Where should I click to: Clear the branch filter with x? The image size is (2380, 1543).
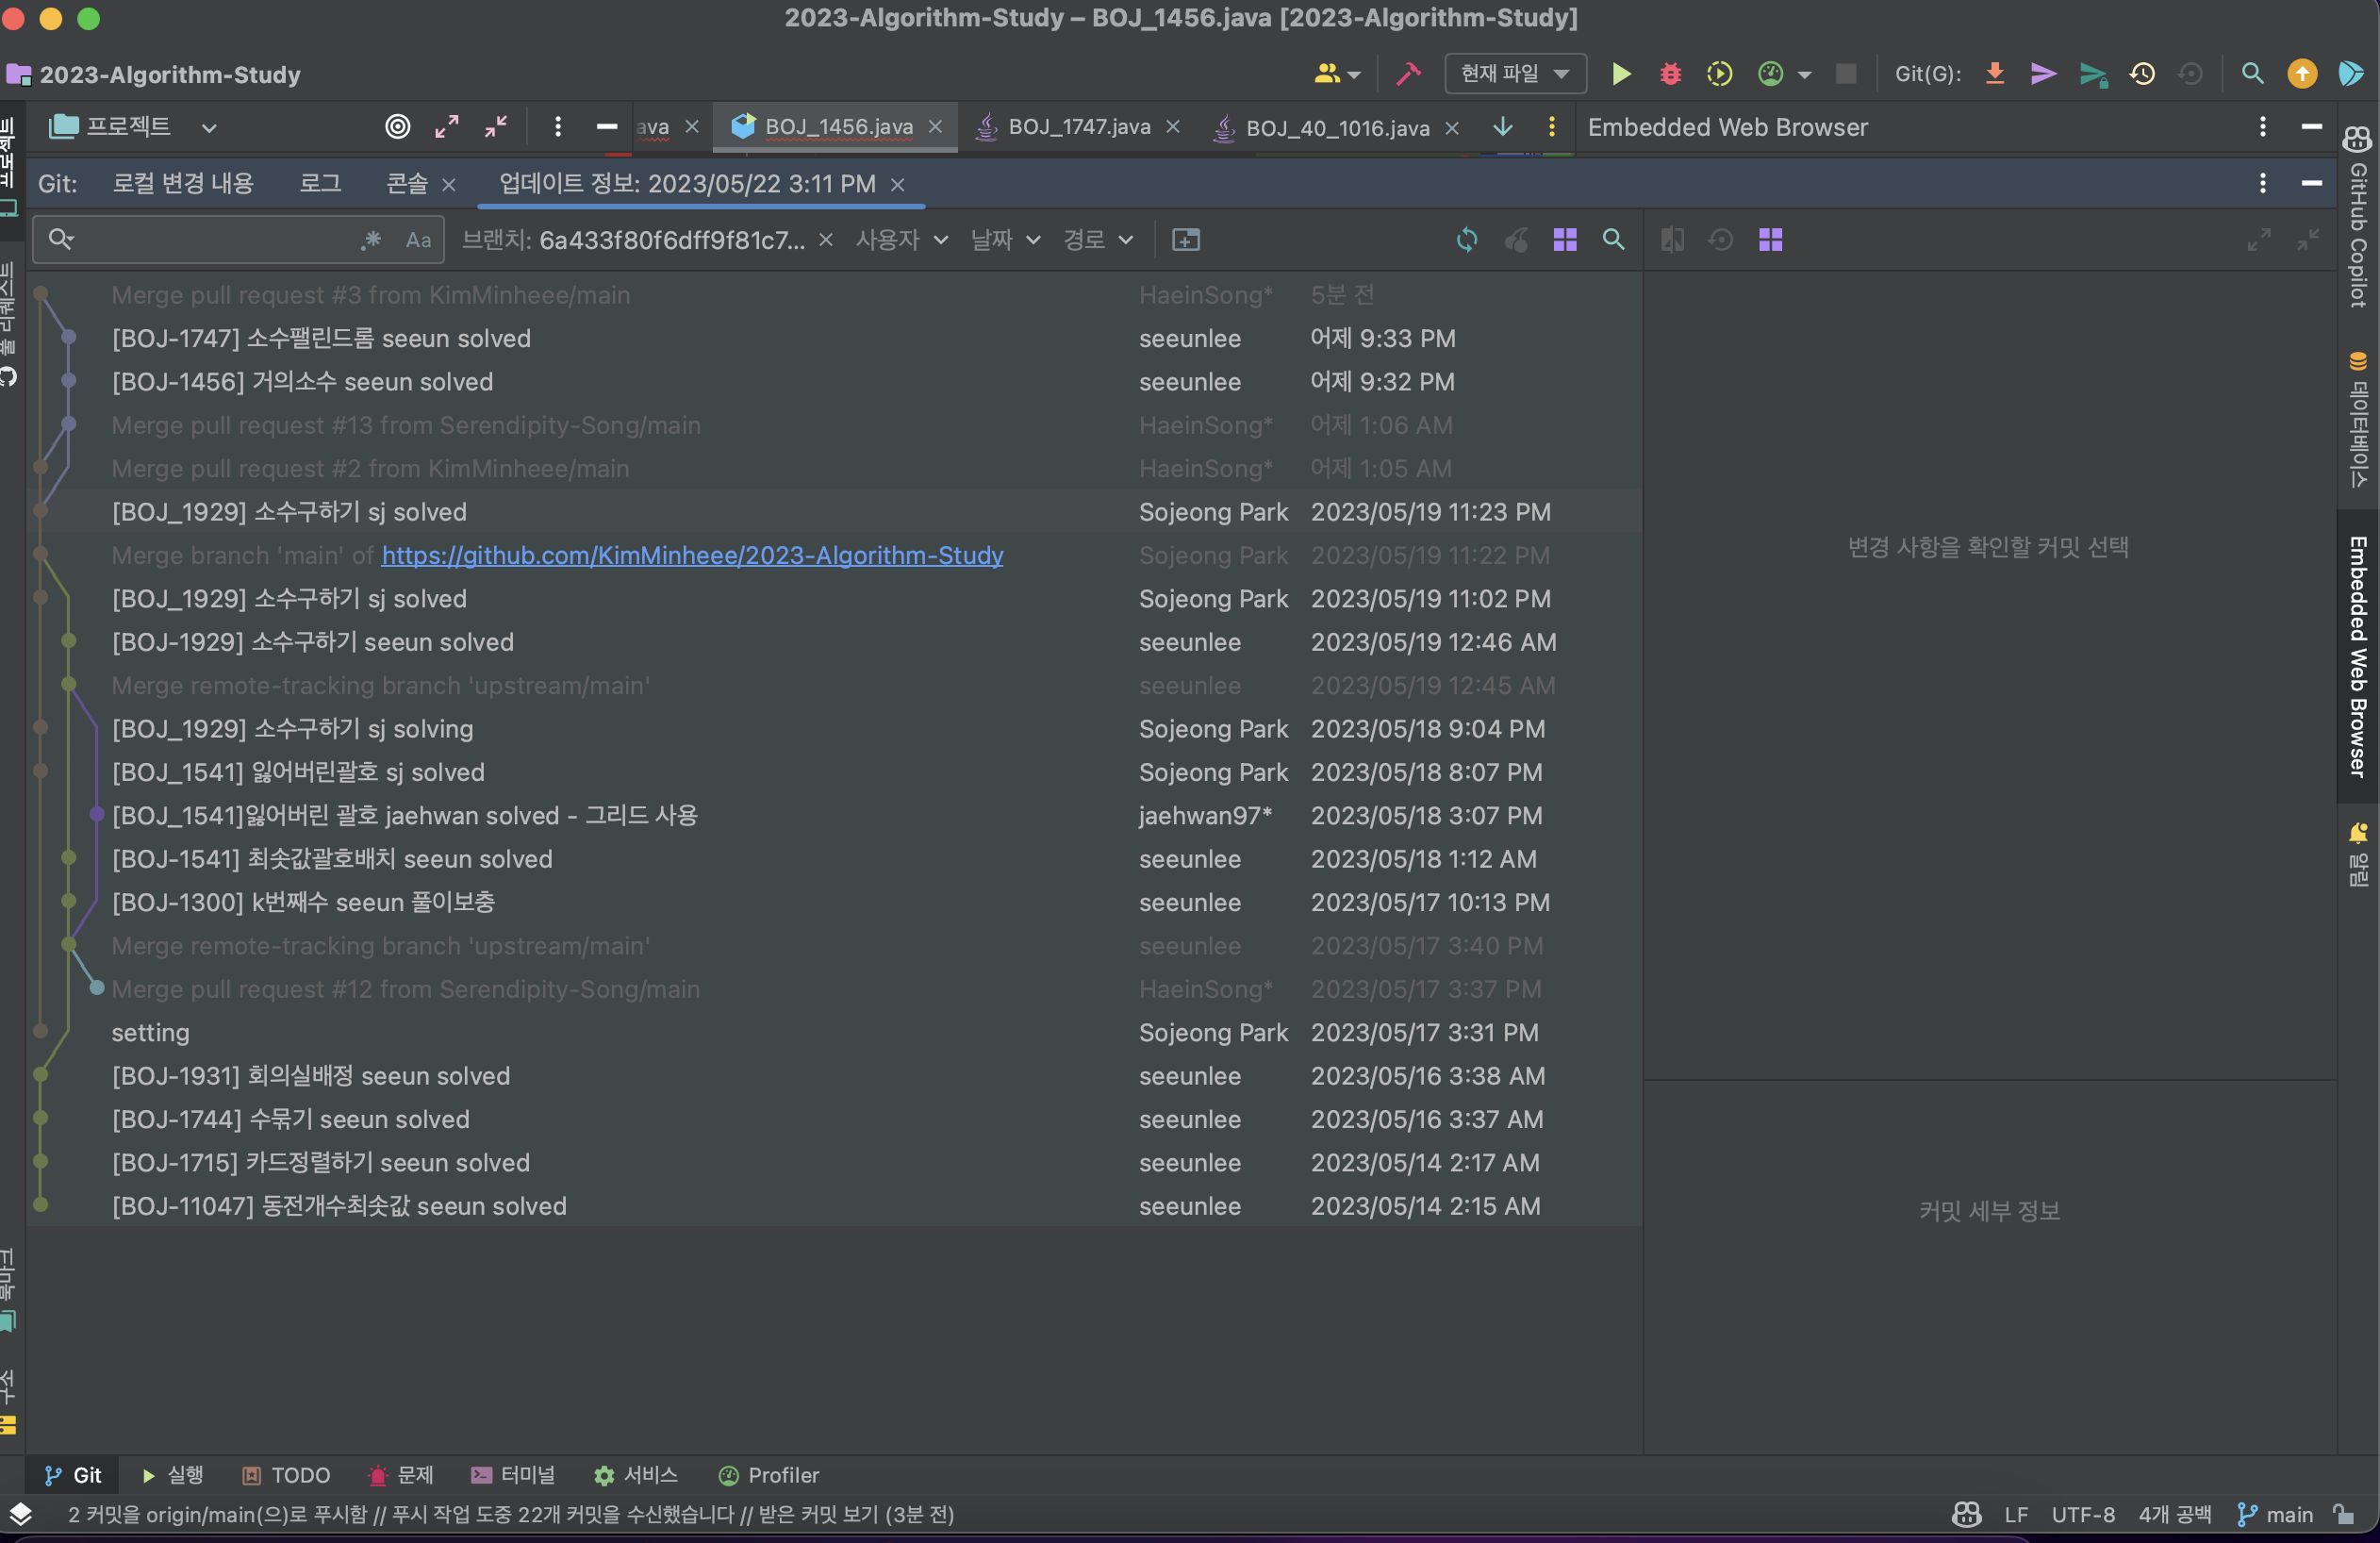(x=825, y=240)
